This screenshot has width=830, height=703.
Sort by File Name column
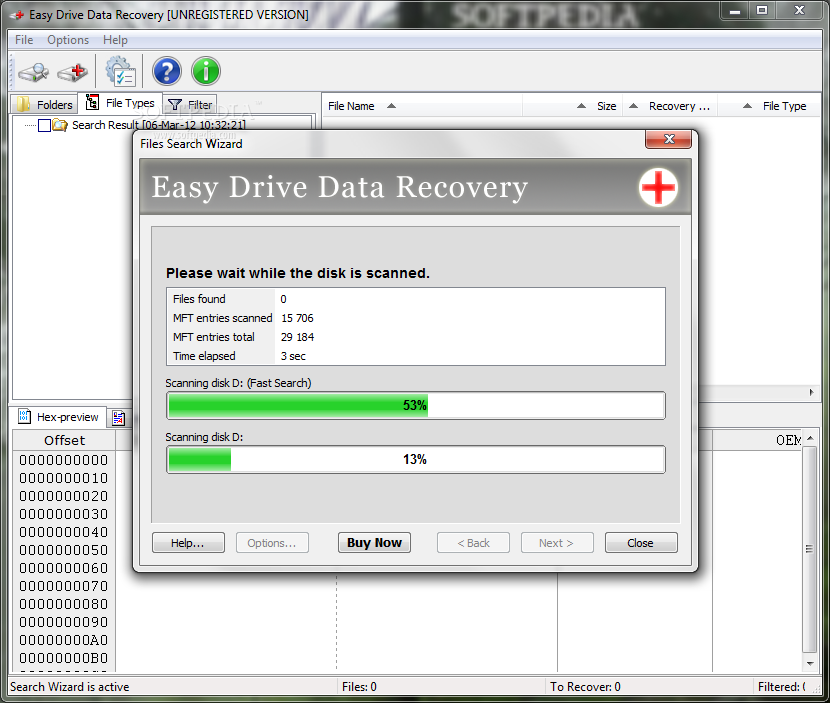click(x=422, y=106)
